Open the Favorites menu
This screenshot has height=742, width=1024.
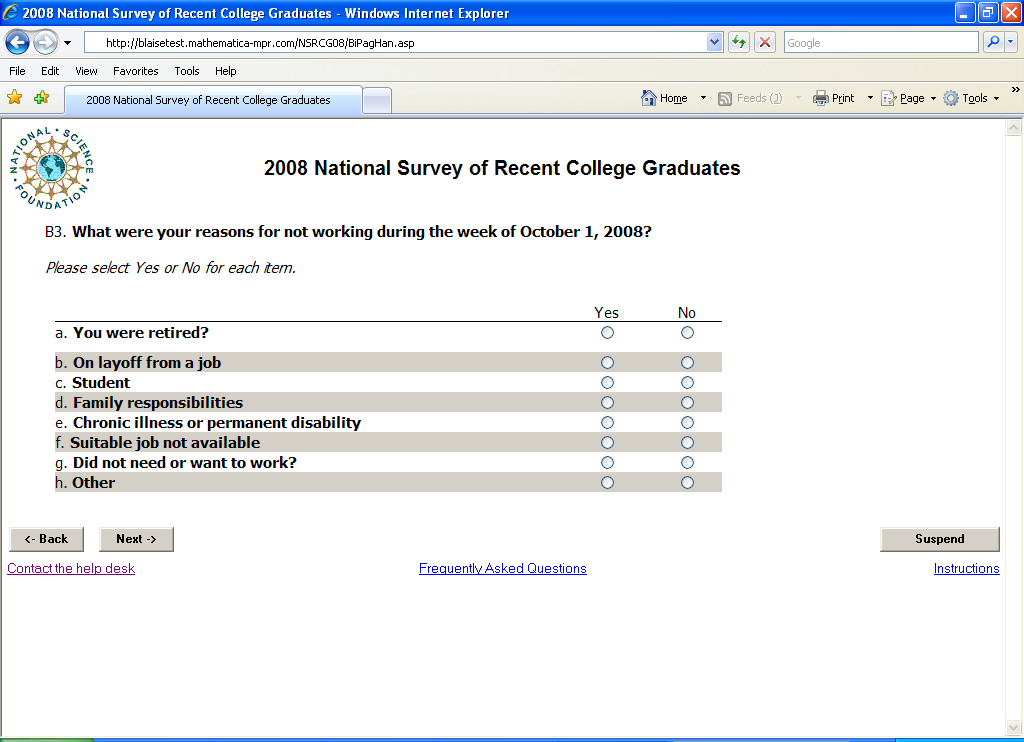(135, 71)
